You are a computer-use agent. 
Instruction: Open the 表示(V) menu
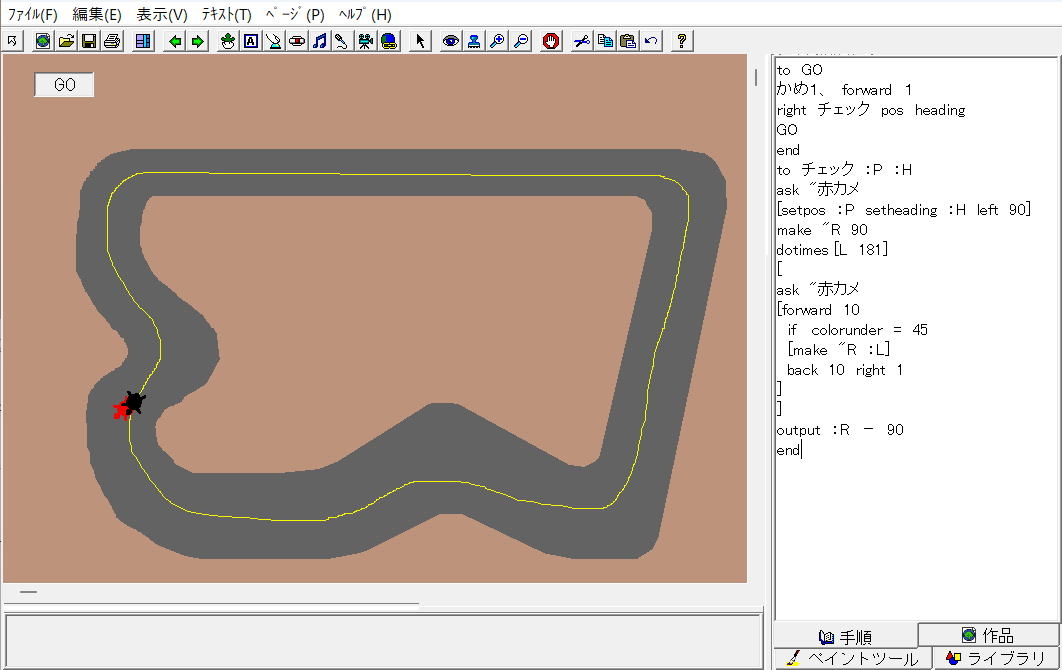coord(162,14)
